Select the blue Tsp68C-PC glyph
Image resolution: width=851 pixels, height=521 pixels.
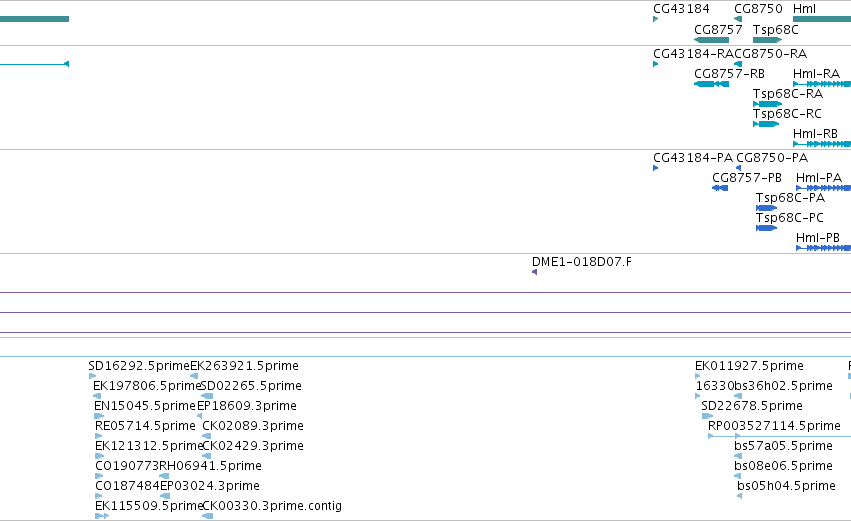(x=766, y=228)
